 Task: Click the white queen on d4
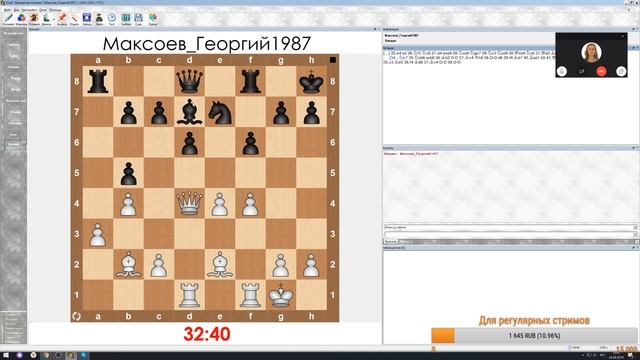click(189, 203)
